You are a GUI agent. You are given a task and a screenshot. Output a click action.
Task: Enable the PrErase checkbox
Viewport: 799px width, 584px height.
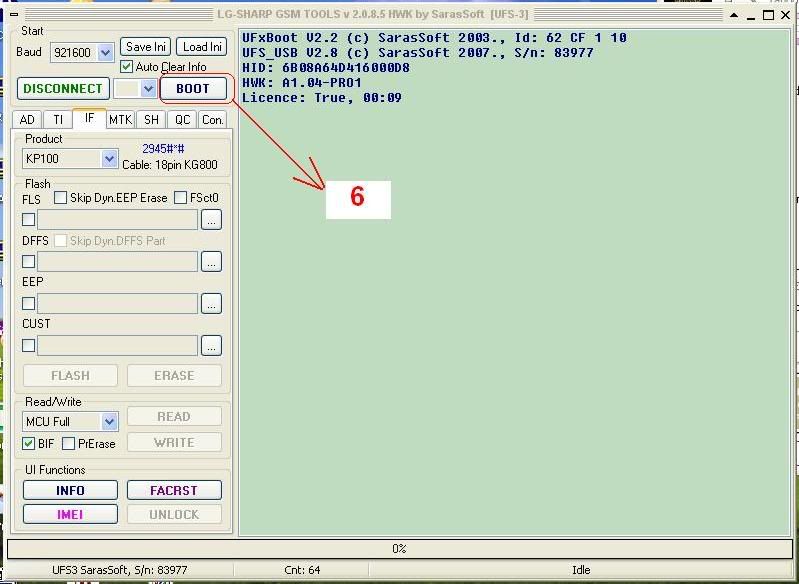tap(68, 443)
